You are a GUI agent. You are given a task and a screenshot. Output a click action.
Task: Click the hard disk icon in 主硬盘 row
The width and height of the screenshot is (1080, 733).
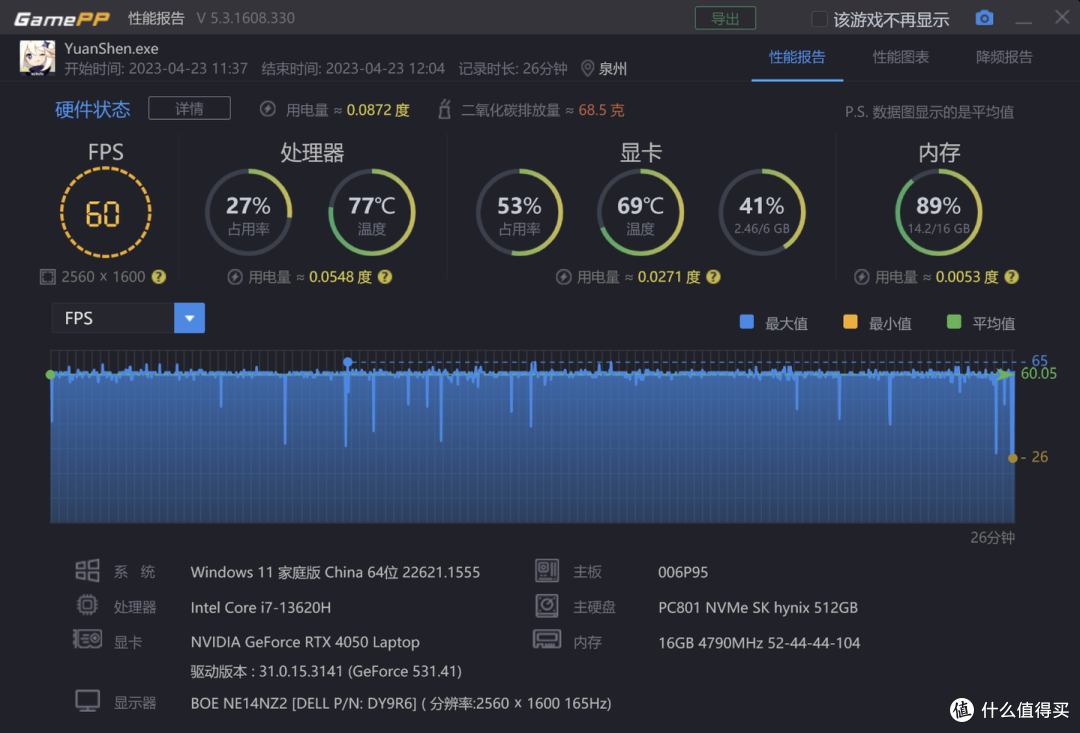click(x=547, y=606)
